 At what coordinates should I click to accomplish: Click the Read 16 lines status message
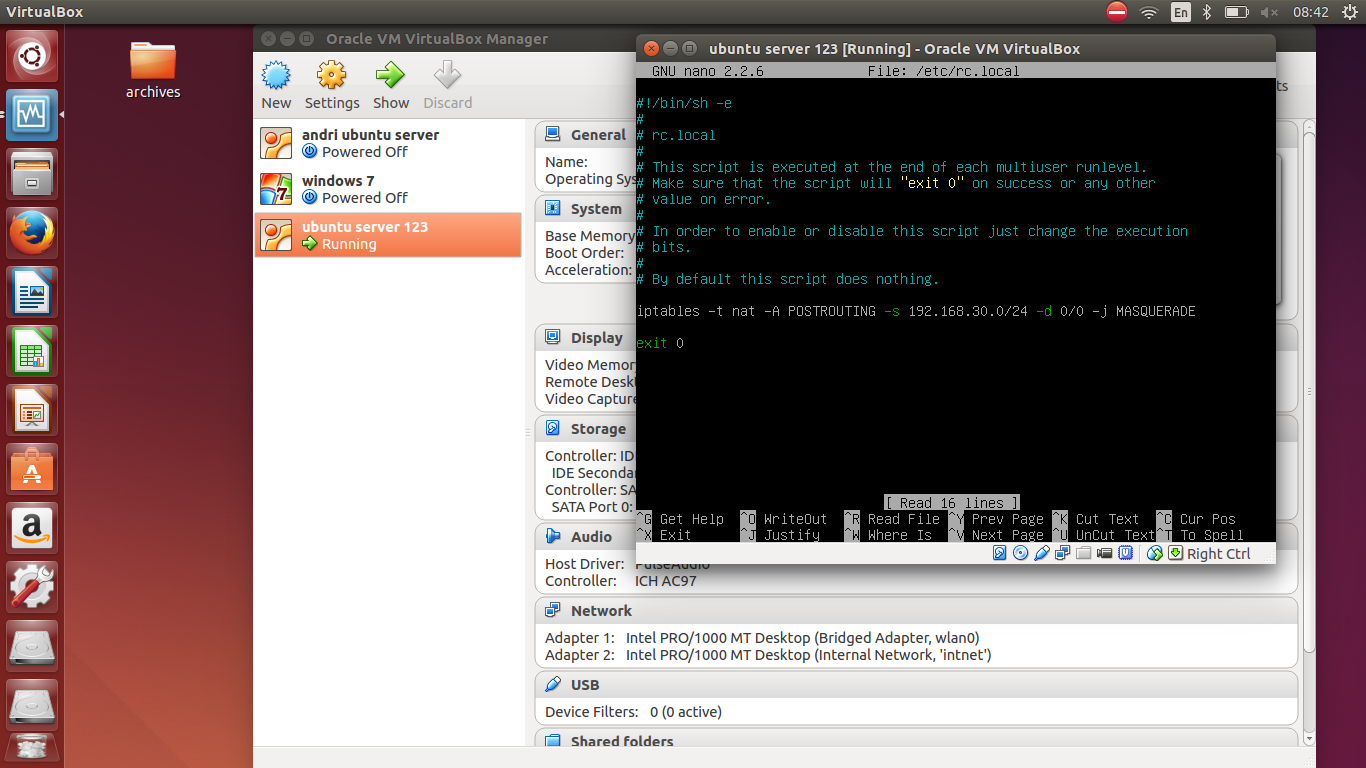click(952, 503)
